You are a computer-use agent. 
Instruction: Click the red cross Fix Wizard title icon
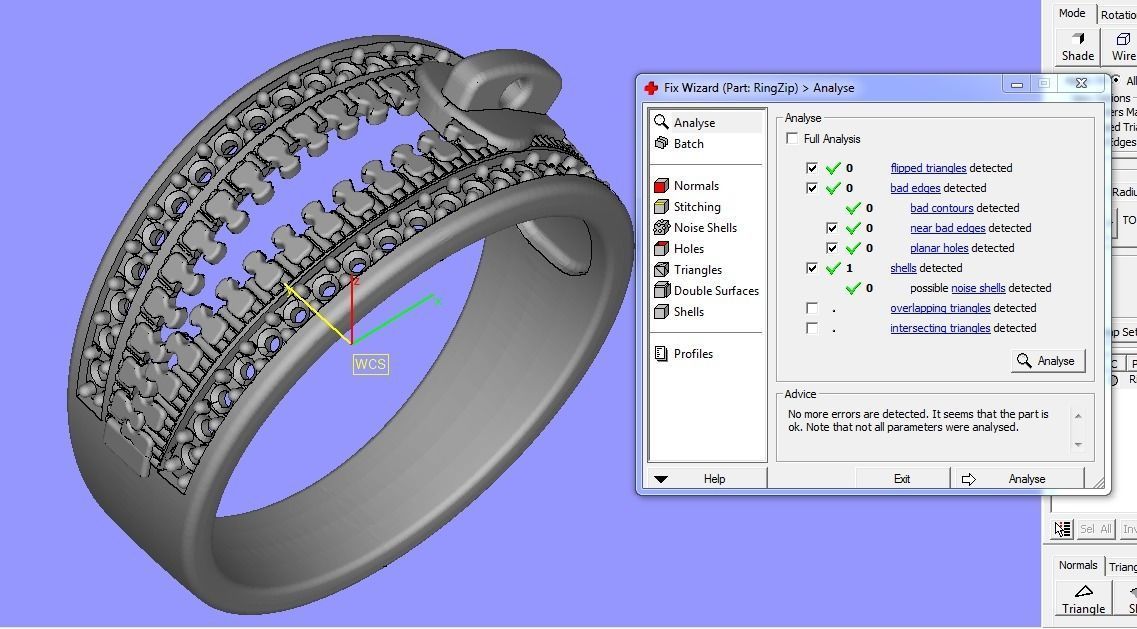pyautogui.click(x=650, y=88)
